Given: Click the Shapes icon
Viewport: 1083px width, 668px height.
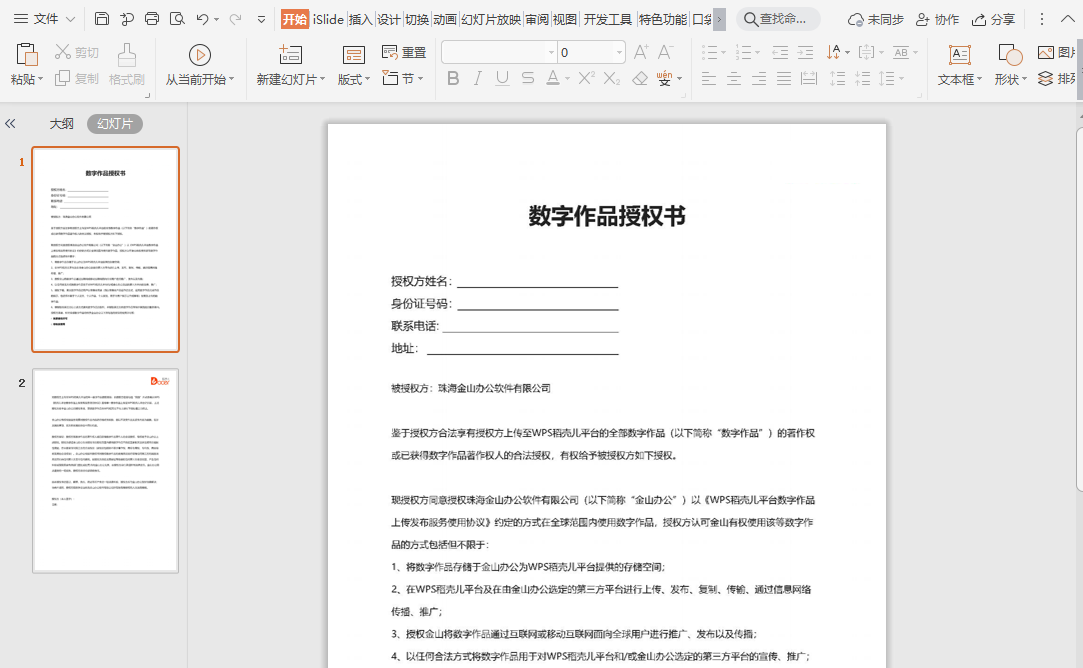Looking at the screenshot, I should (1010, 55).
